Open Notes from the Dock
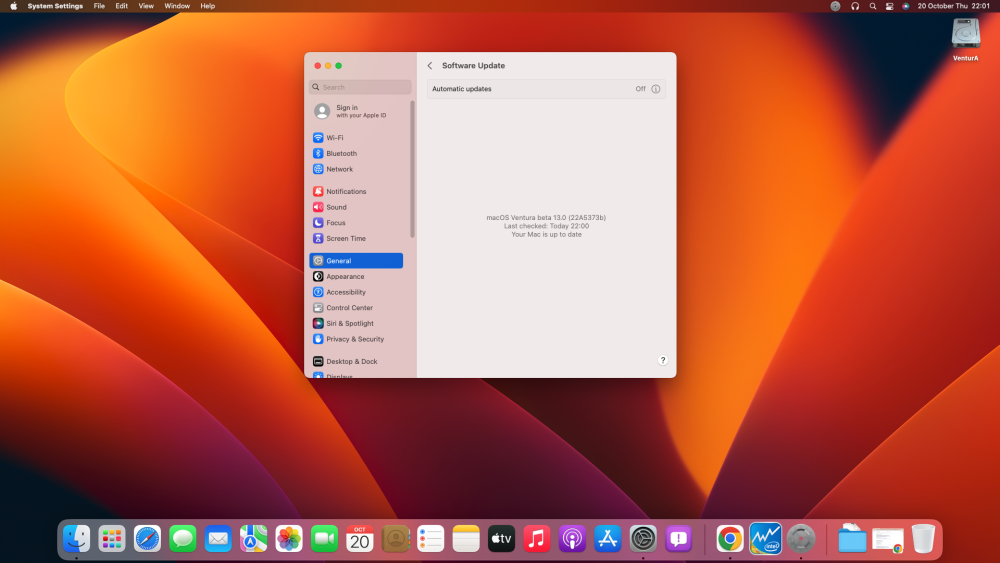Screen dimensions: 1000x563 tap(466, 539)
